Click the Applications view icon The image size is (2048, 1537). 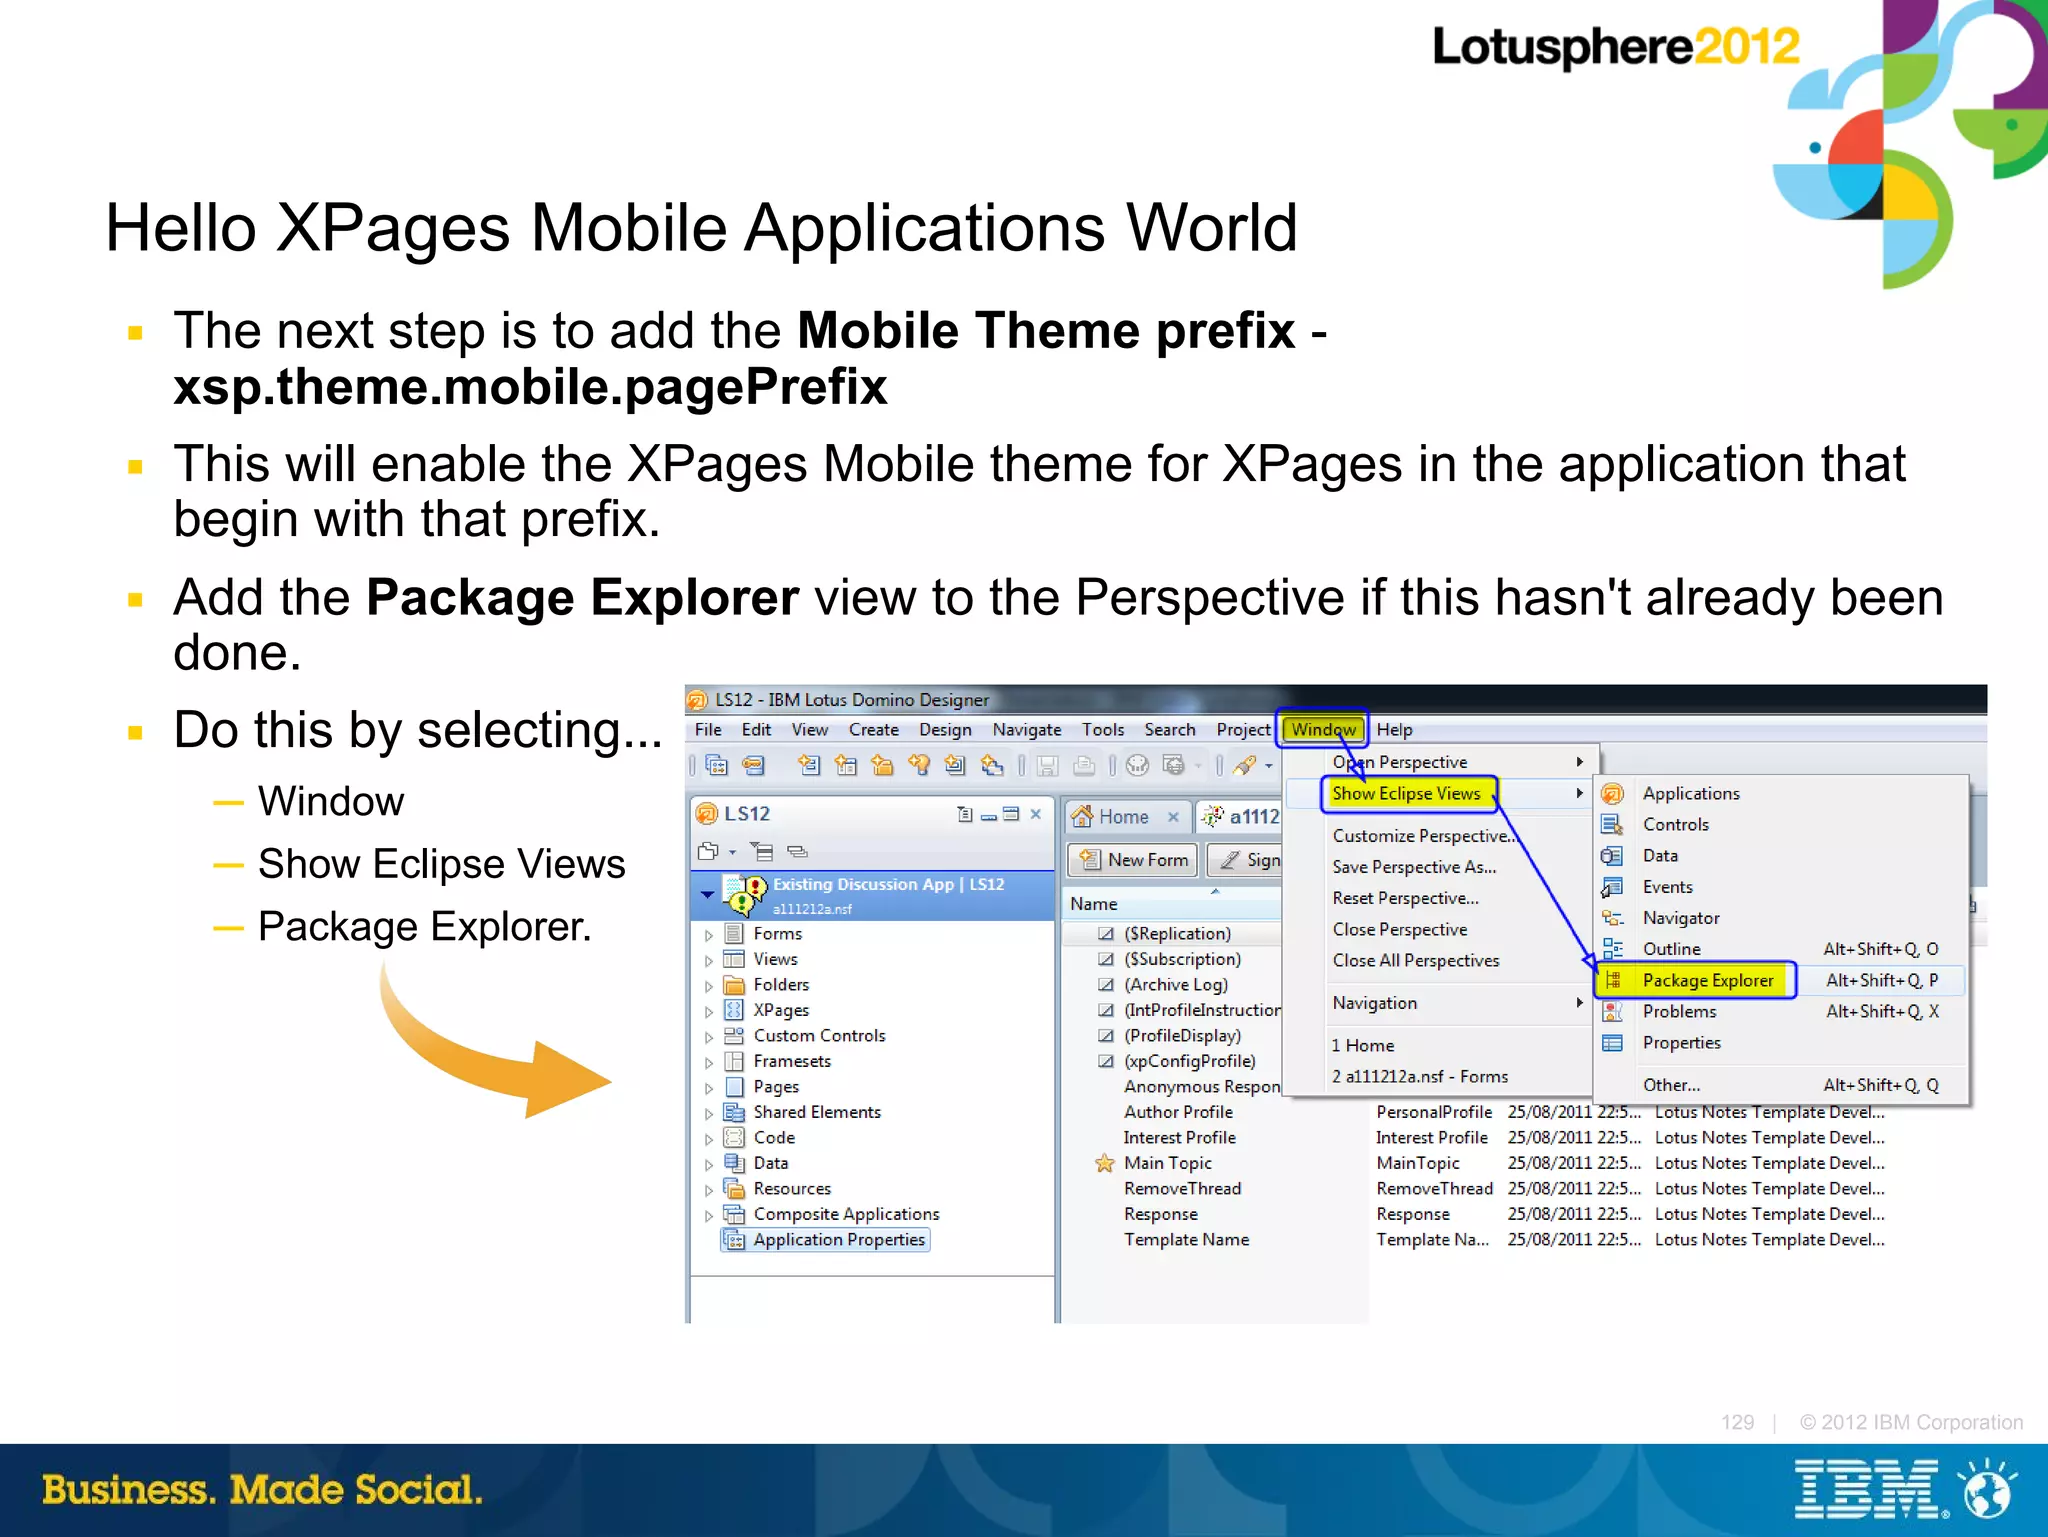(1612, 793)
